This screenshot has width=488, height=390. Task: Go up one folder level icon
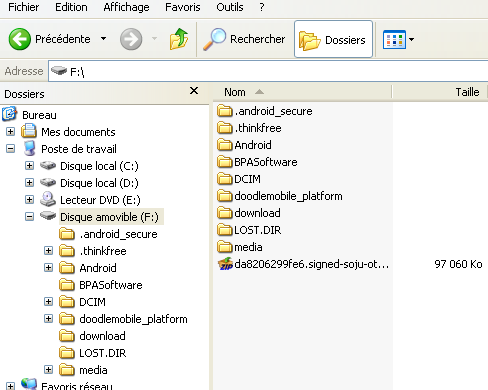tap(179, 39)
